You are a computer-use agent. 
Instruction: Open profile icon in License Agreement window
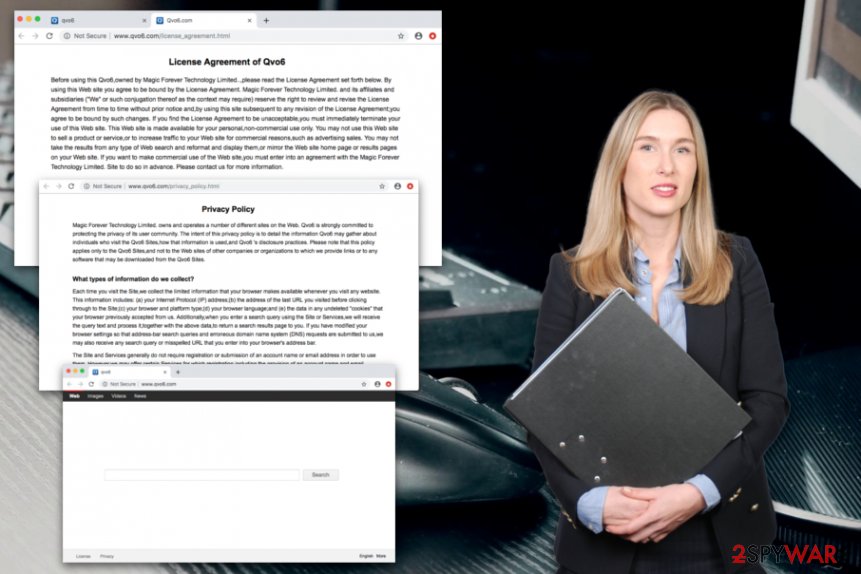[418, 36]
